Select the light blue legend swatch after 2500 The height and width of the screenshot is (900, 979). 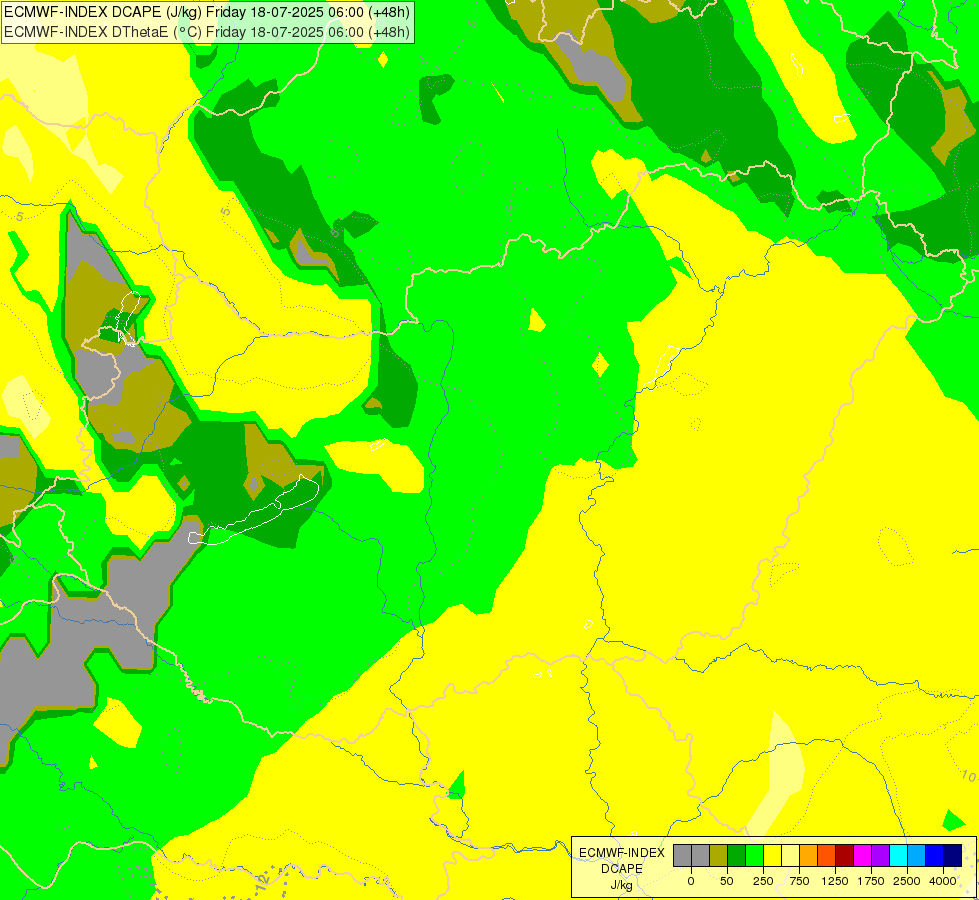tap(917, 855)
